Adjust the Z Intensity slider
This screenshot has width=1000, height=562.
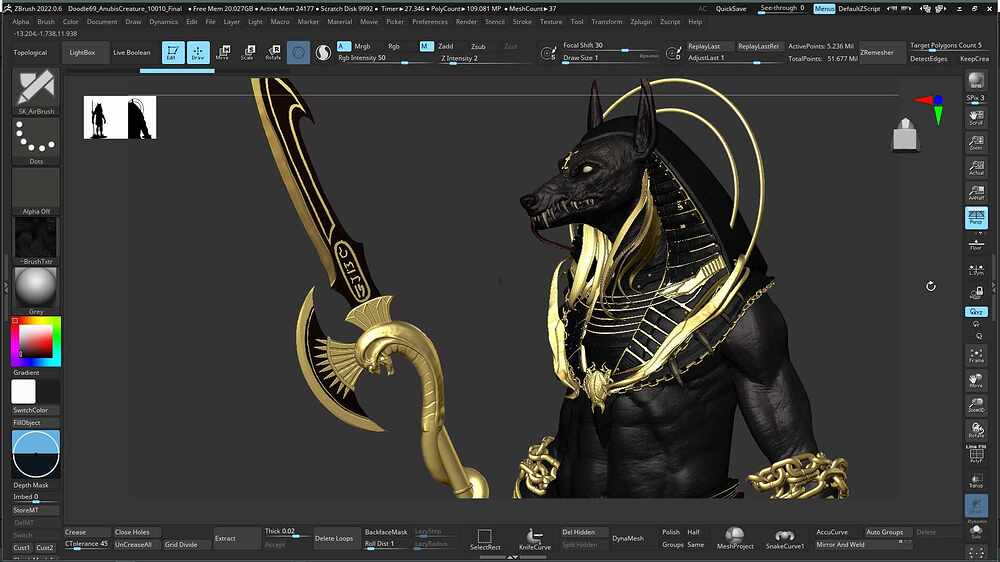469,58
